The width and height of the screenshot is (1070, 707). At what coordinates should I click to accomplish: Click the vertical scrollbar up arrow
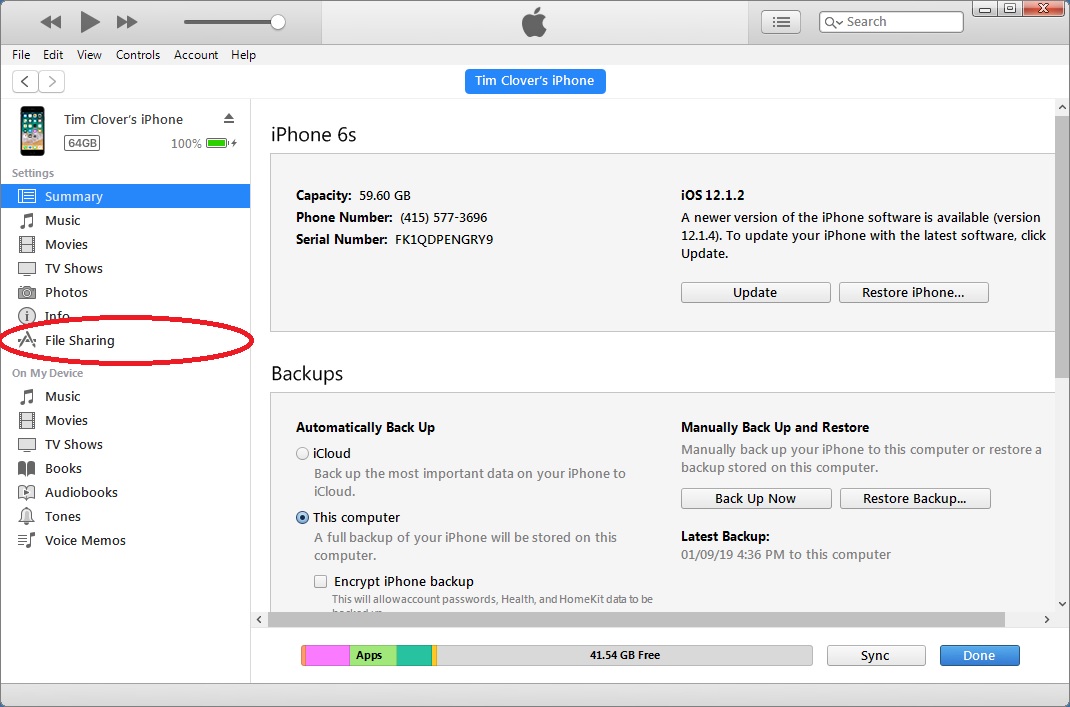tap(1062, 107)
